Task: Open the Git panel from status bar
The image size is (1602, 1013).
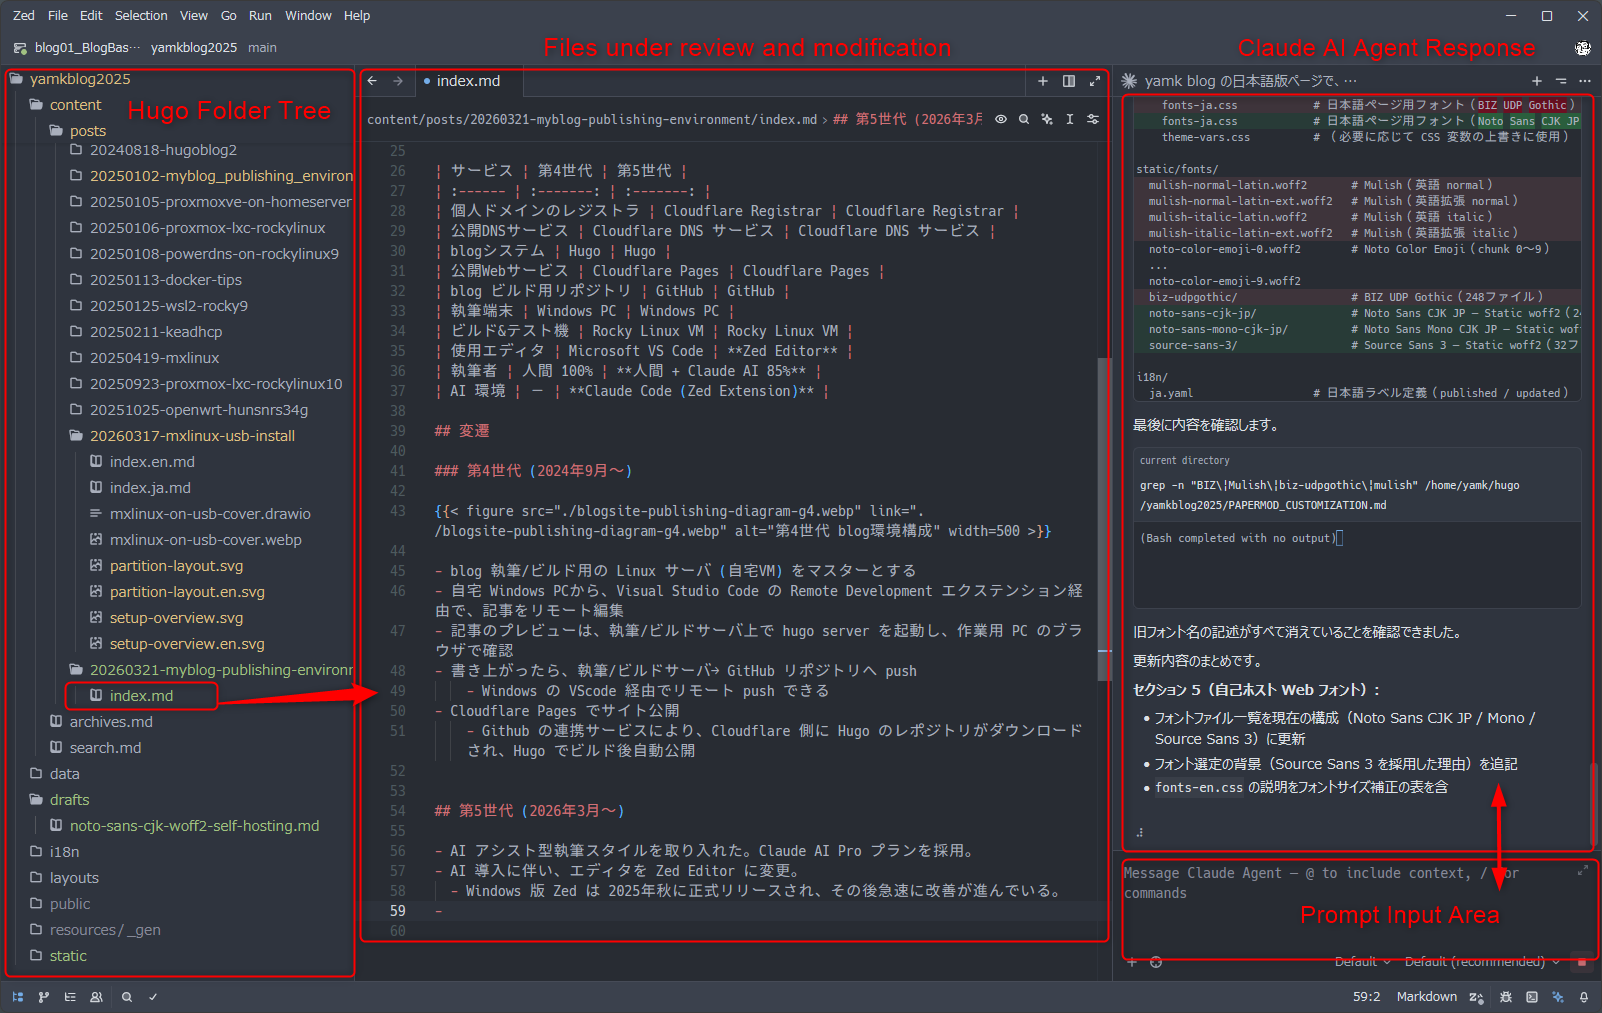Action: tap(44, 997)
